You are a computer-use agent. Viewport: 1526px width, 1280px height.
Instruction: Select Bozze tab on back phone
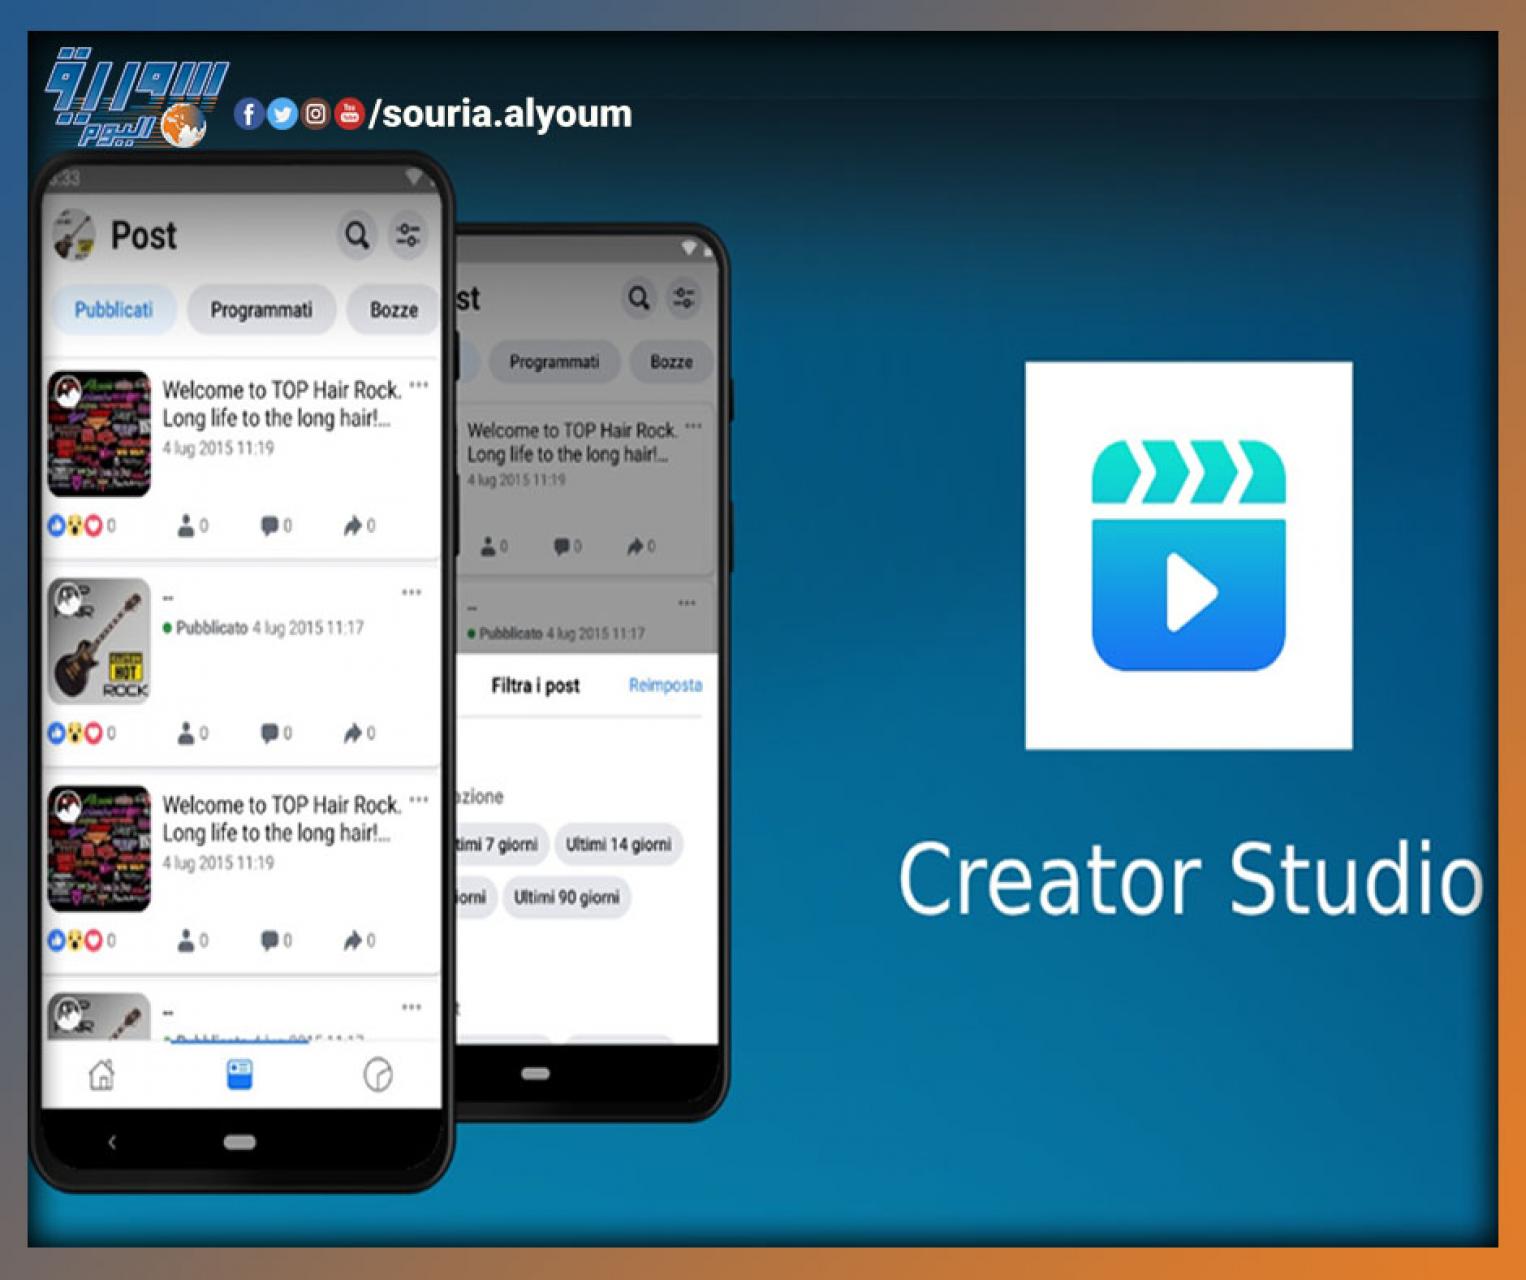671,362
